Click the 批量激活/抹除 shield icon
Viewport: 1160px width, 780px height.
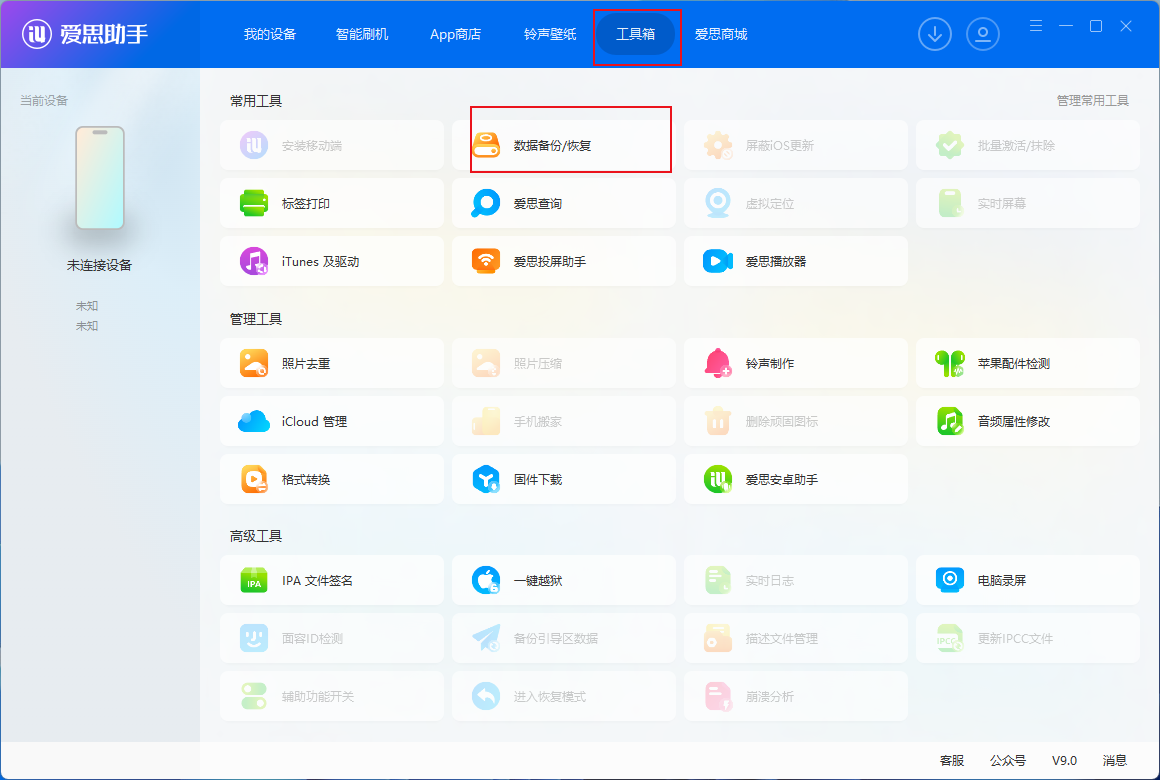click(x=950, y=145)
